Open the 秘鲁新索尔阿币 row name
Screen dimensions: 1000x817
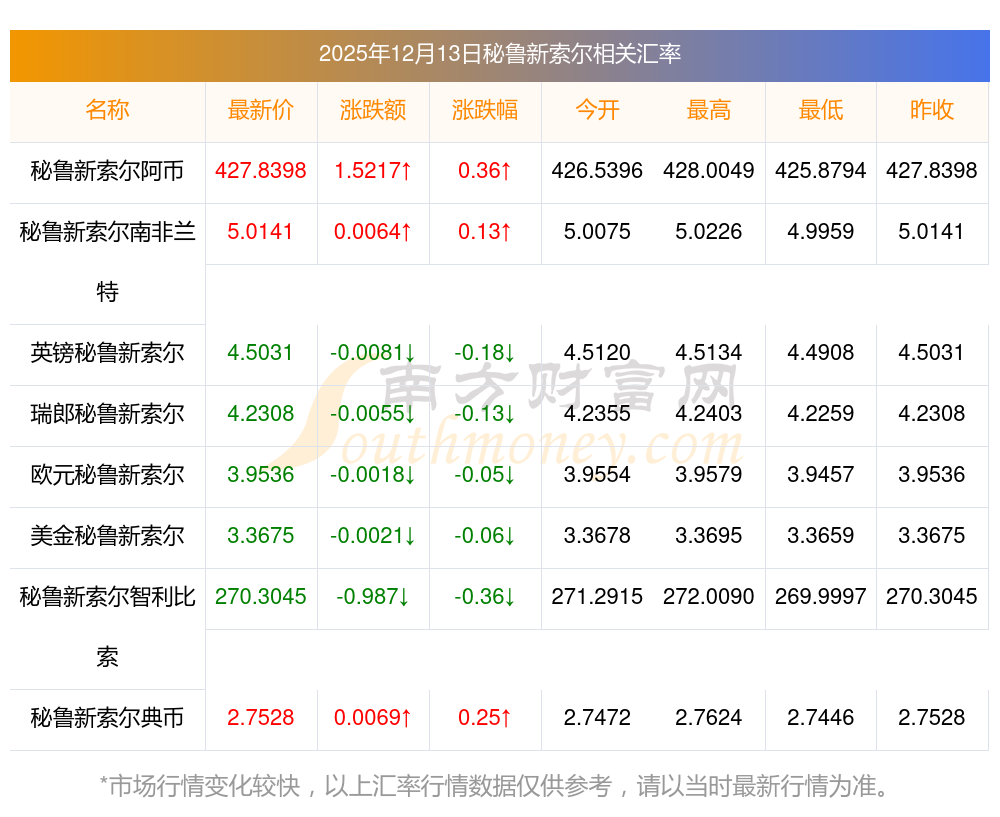click(x=107, y=171)
